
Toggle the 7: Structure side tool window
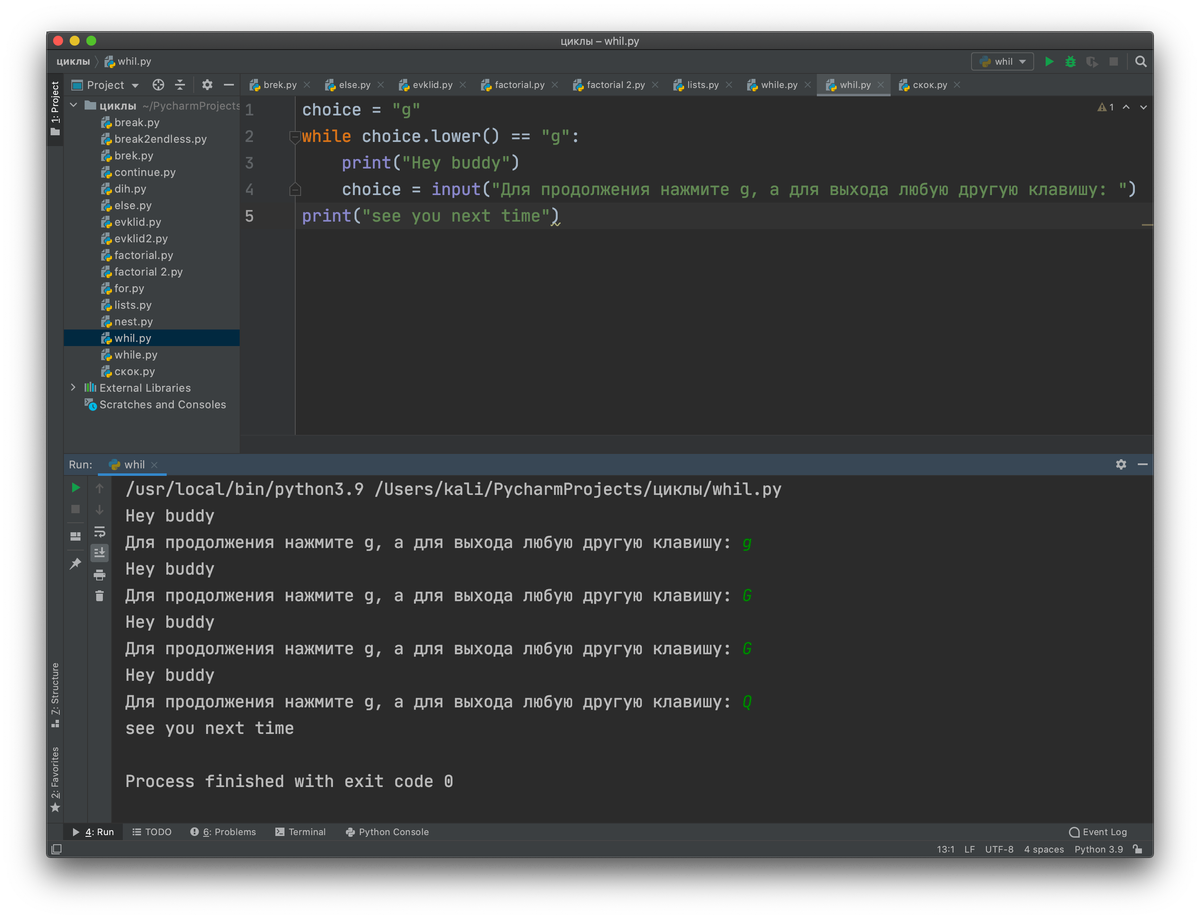click(x=55, y=694)
